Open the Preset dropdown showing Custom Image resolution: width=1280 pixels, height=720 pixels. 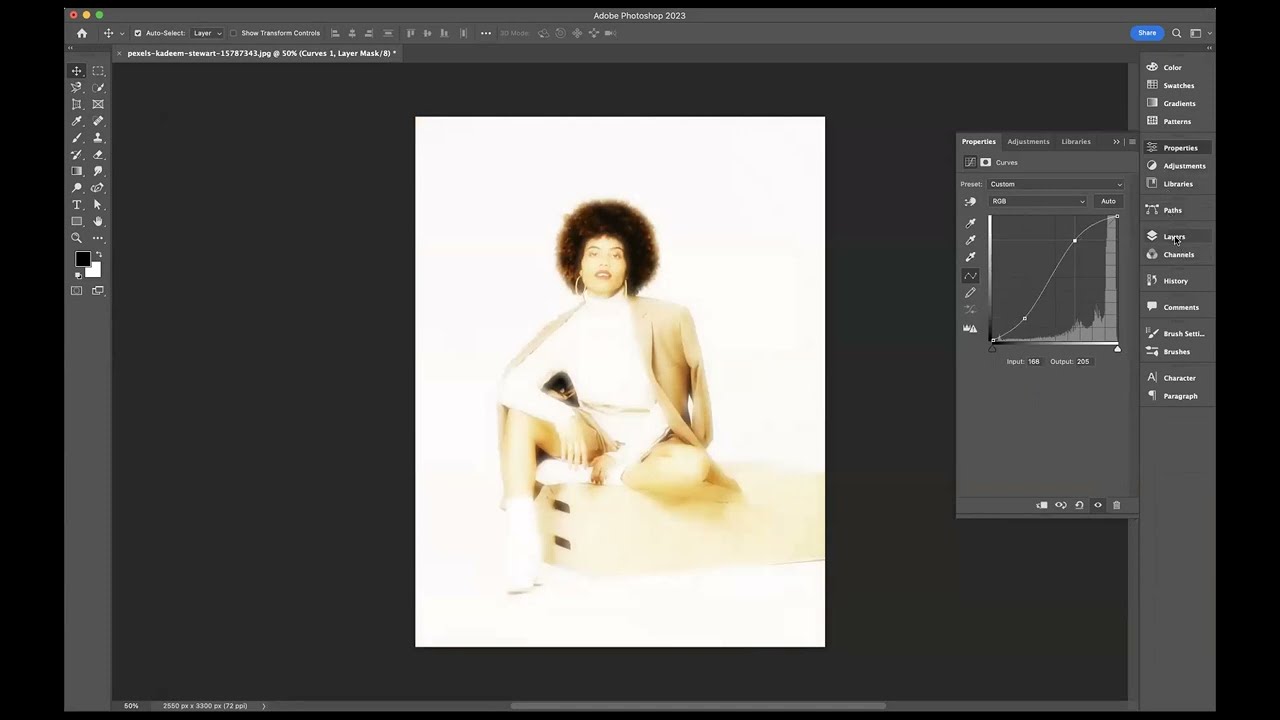pos(1056,184)
